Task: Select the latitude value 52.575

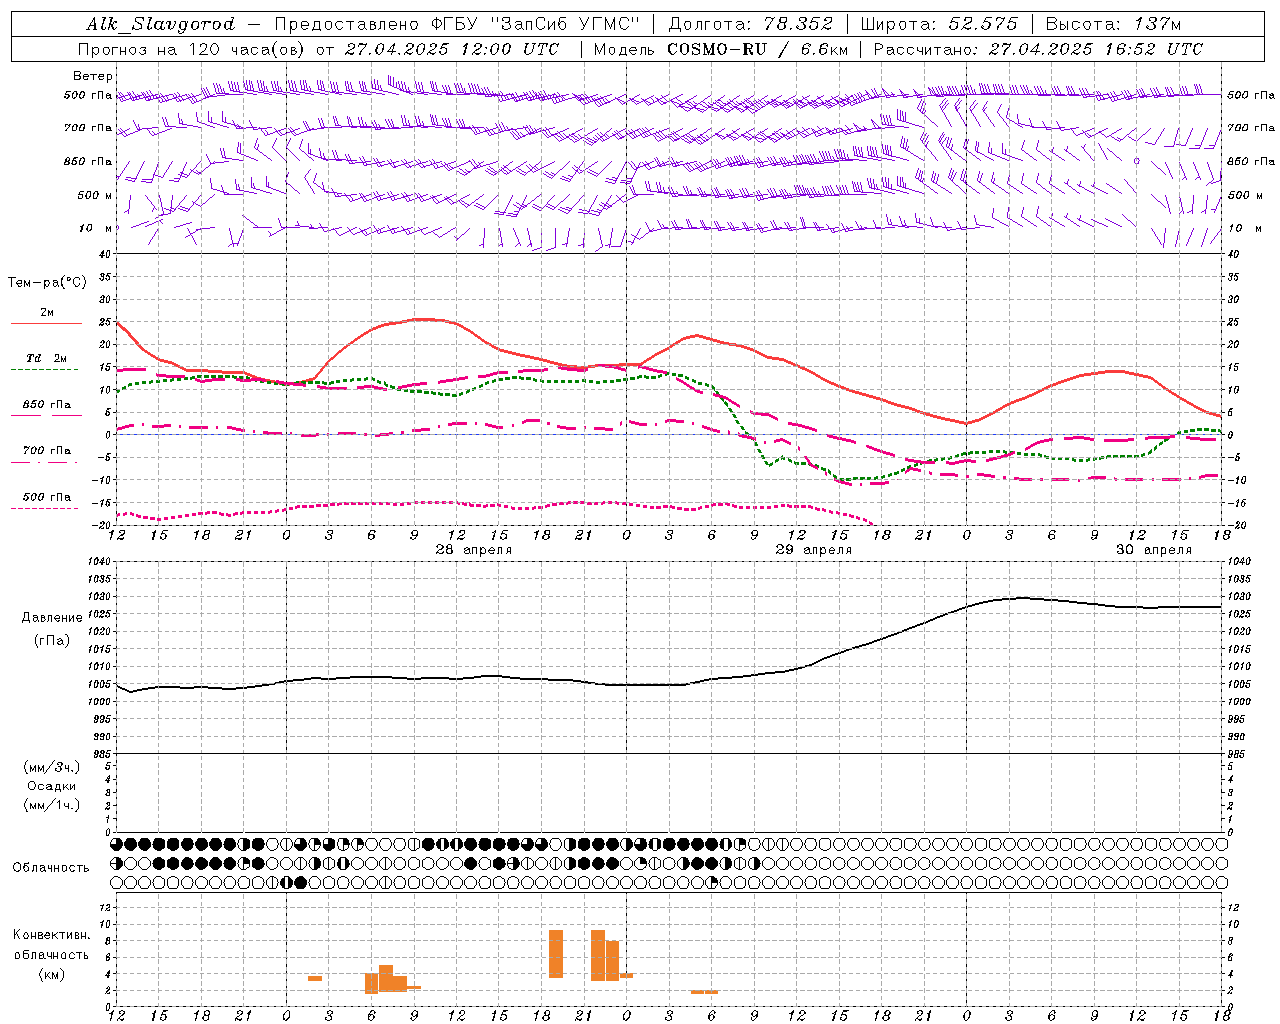Action: (x=983, y=24)
